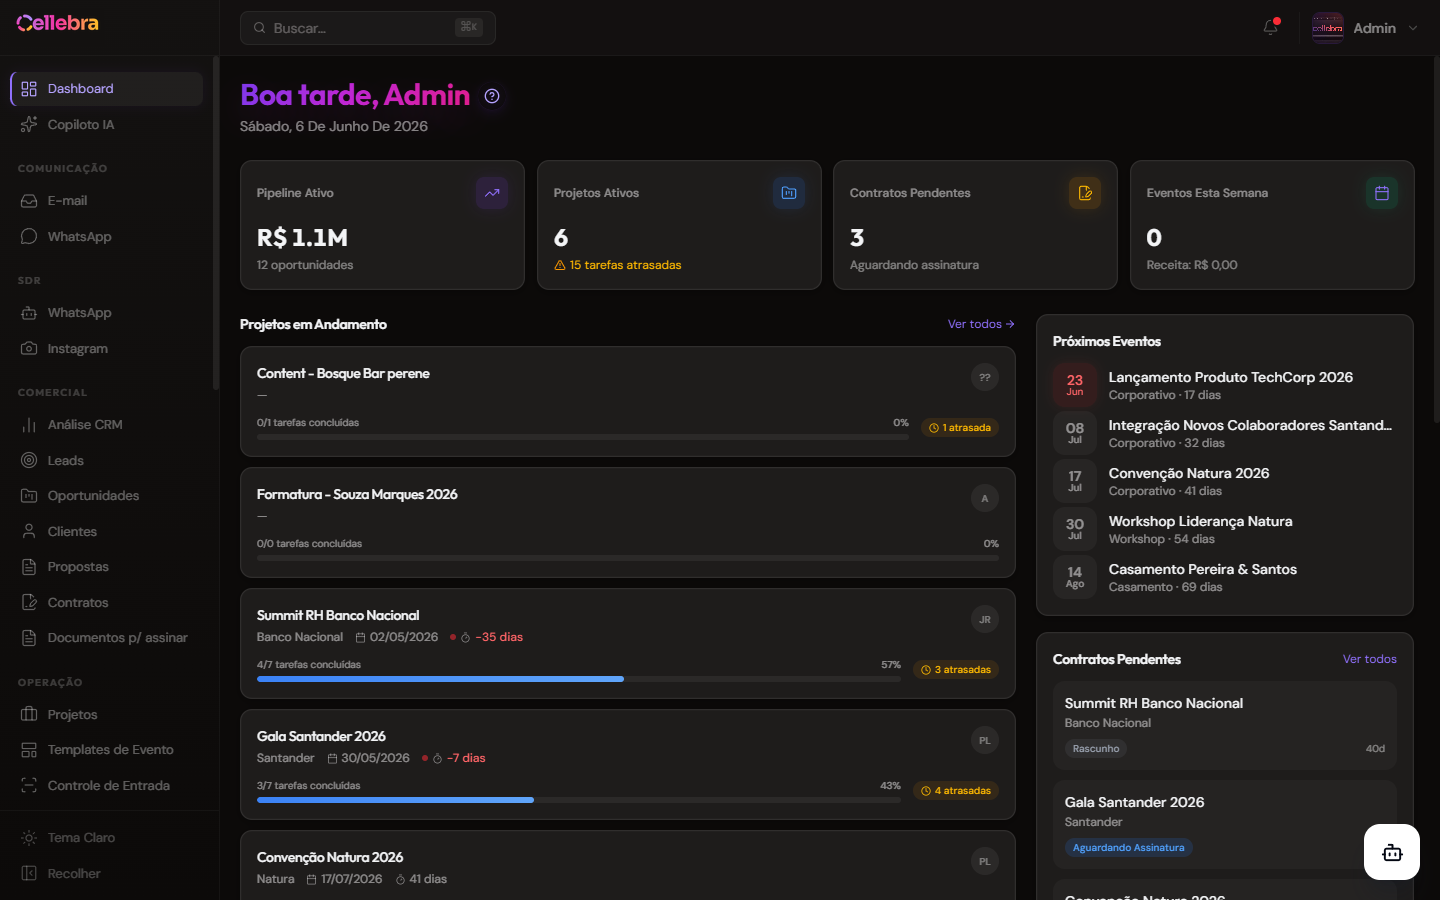Click the Eventos Esta Semana calendar icon
The image size is (1440, 900).
[x=1382, y=193]
